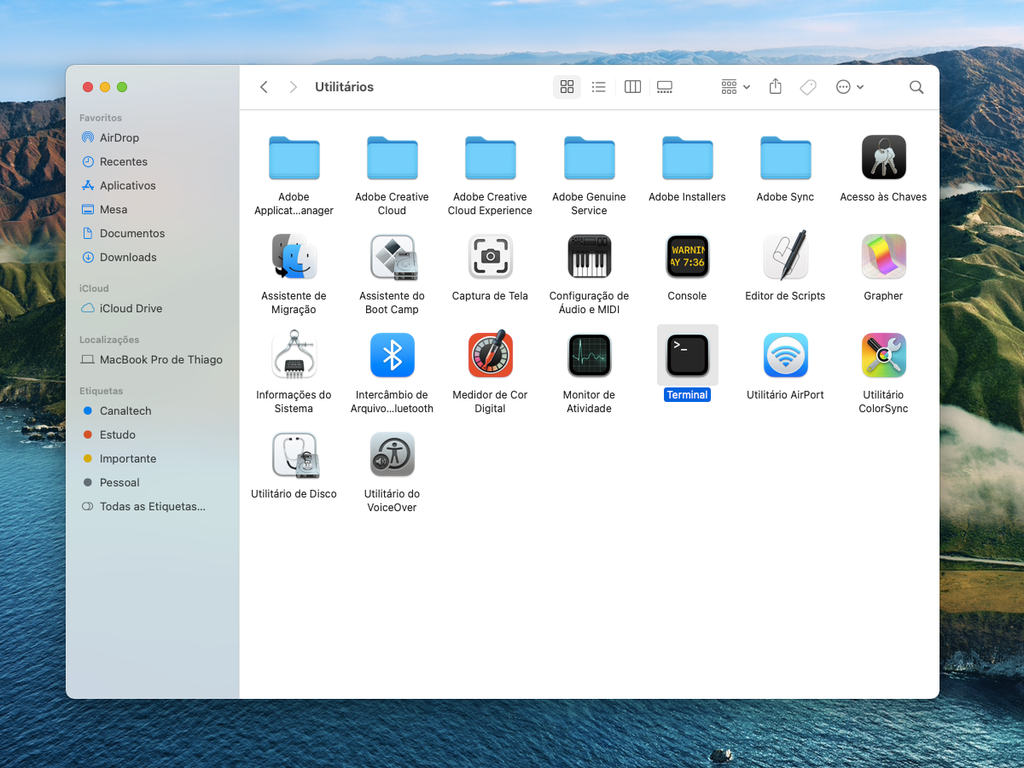Image resolution: width=1024 pixels, height=768 pixels.
Task: Click the tag (Etiquetas) toolbar button
Action: tap(808, 87)
